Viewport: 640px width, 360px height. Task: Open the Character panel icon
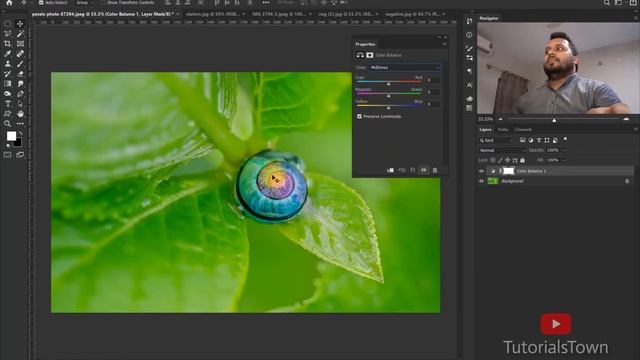click(x=469, y=85)
